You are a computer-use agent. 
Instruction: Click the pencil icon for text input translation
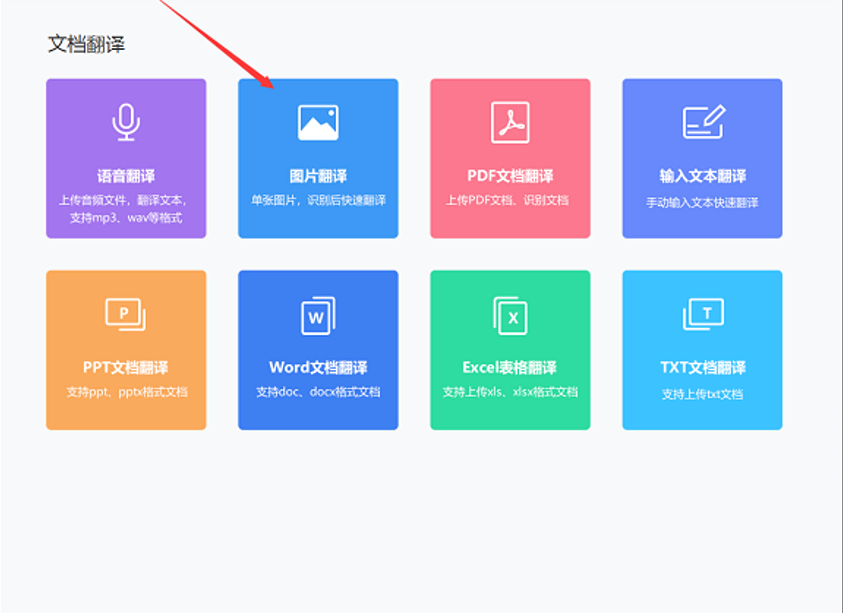[702, 122]
